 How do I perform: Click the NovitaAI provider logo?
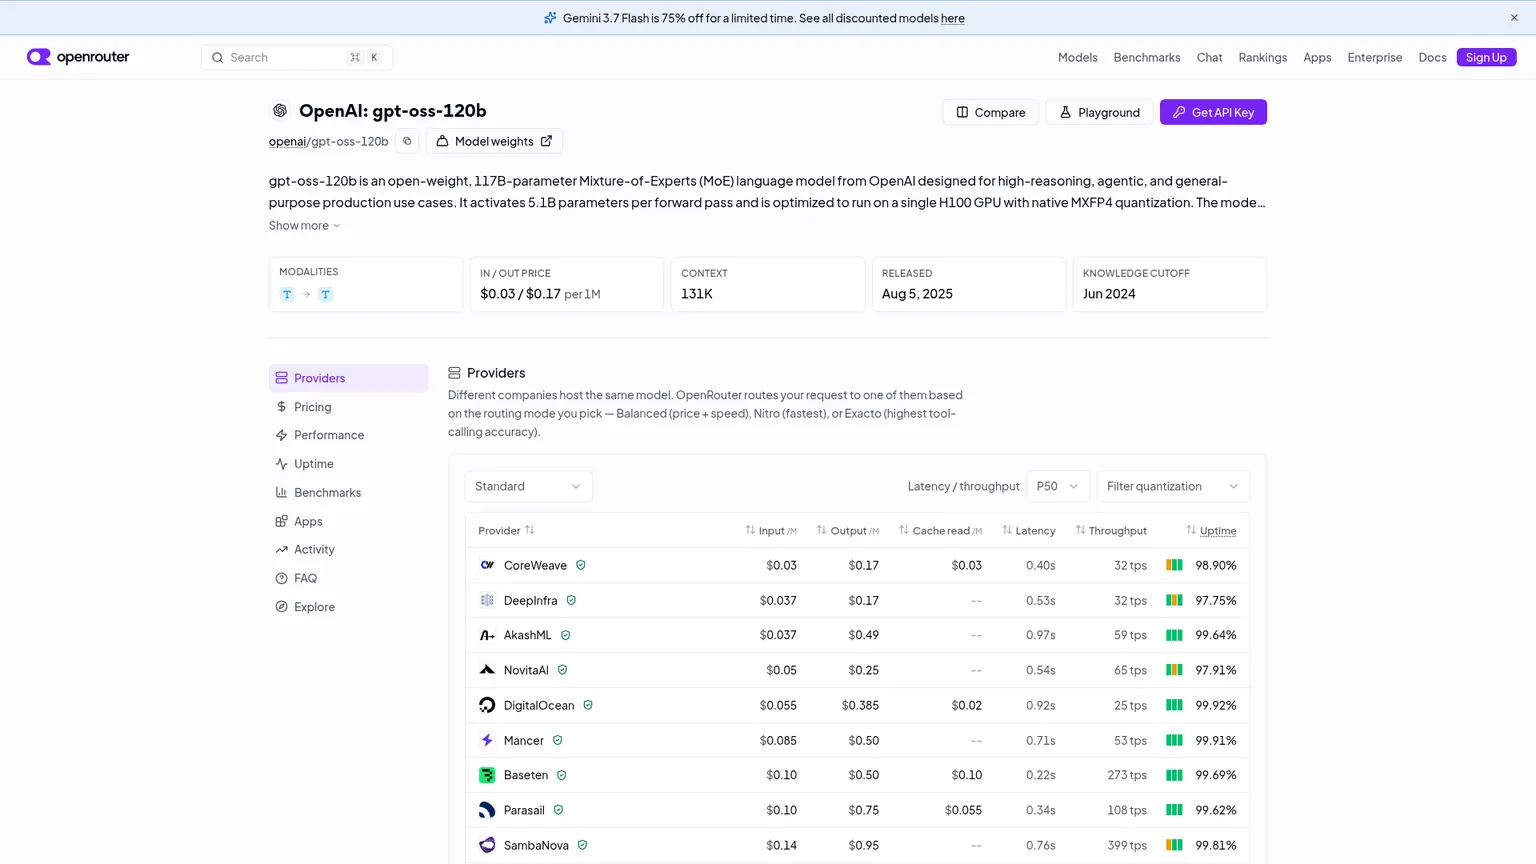click(x=487, y=670)
